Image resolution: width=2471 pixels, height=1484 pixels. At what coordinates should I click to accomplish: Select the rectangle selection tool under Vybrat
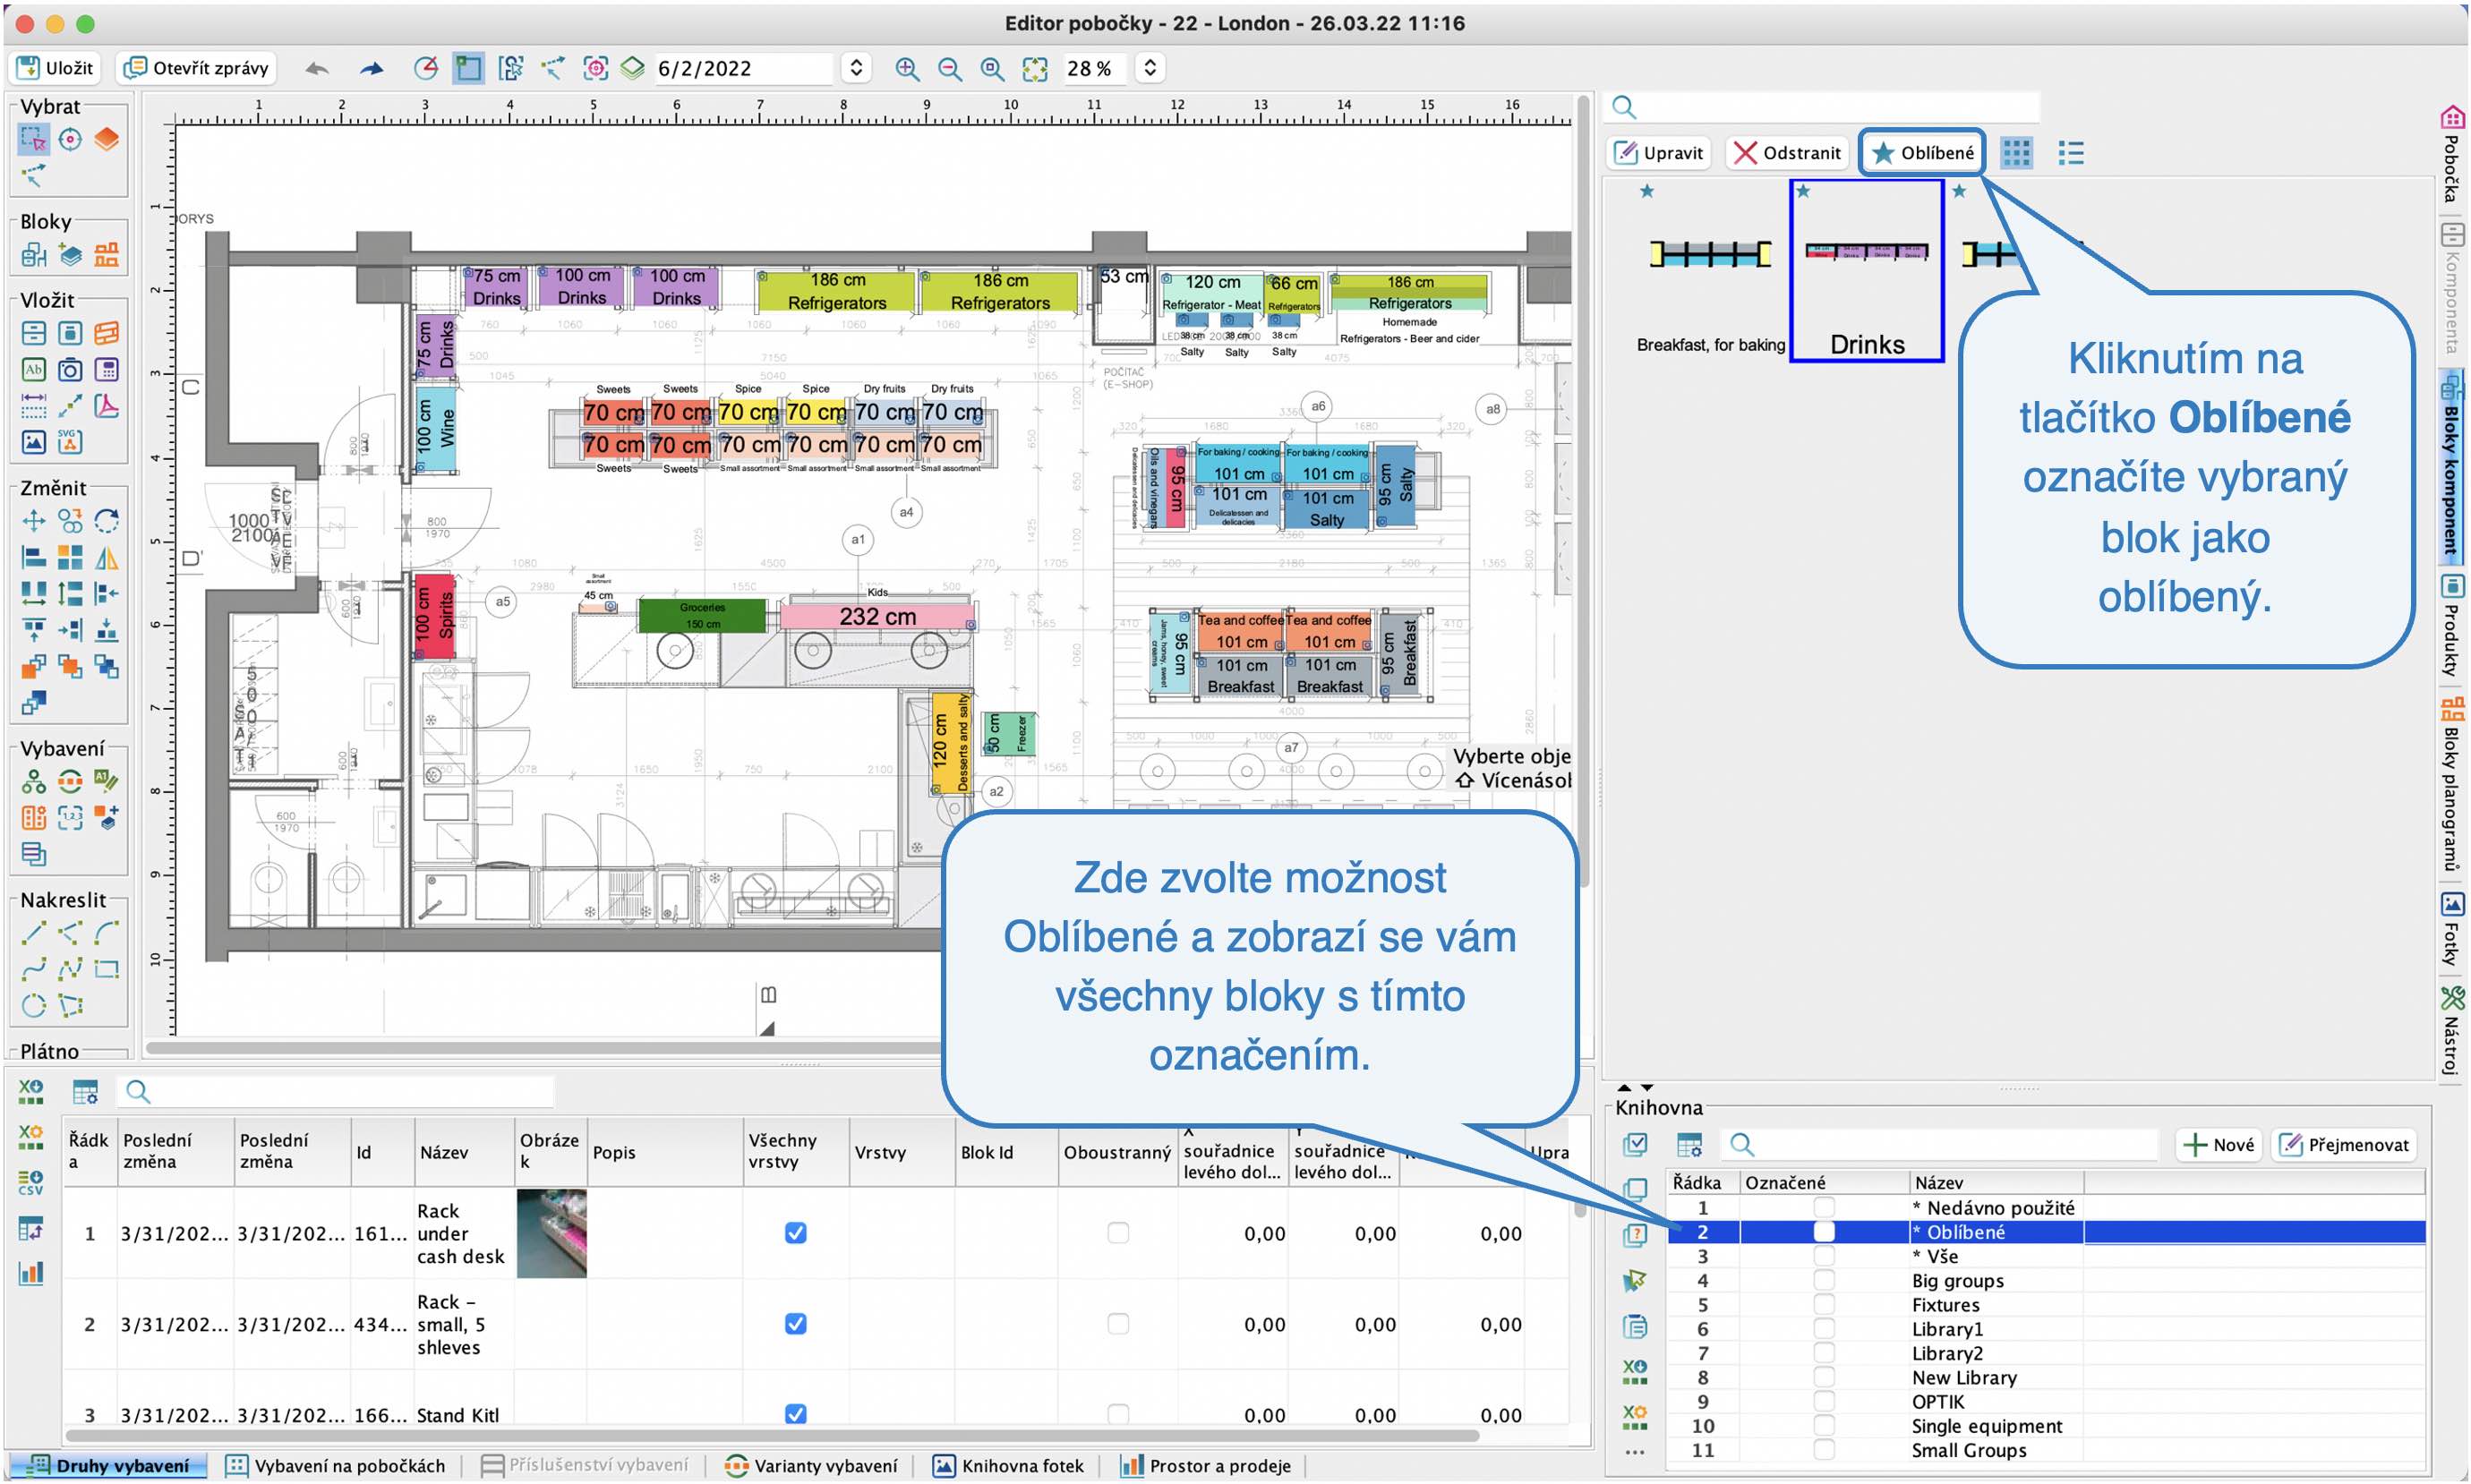(x=33, y=139)
